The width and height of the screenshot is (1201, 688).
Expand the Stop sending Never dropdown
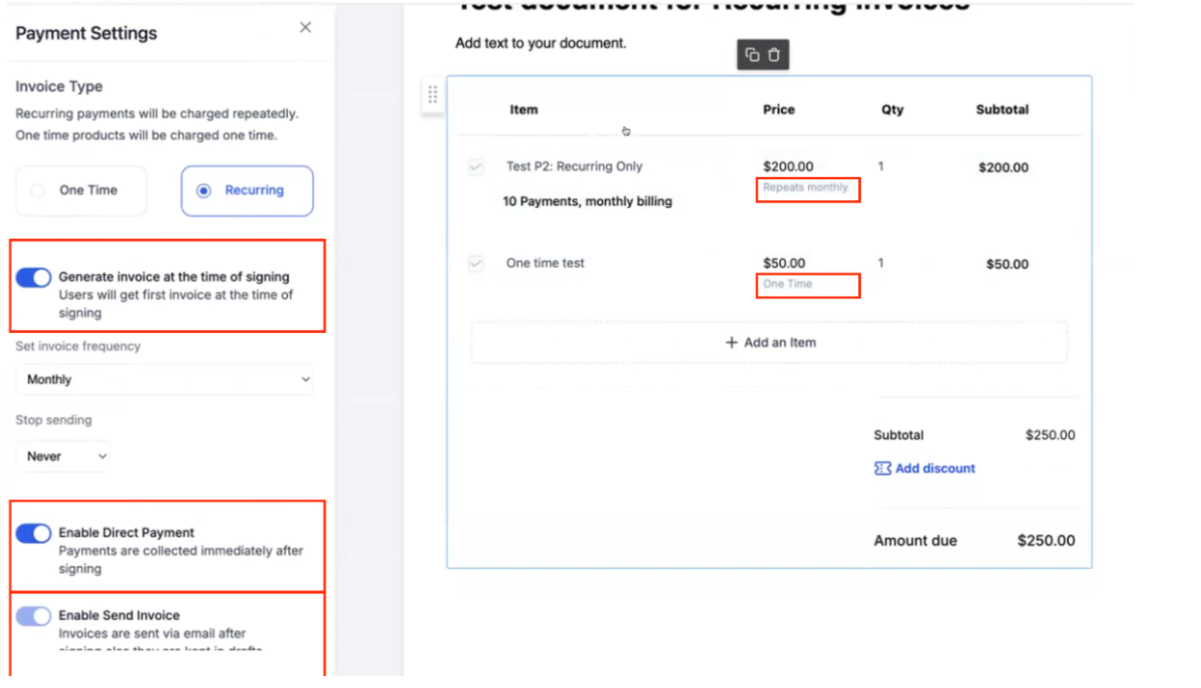pyautogui.click(x=63, y=456)
